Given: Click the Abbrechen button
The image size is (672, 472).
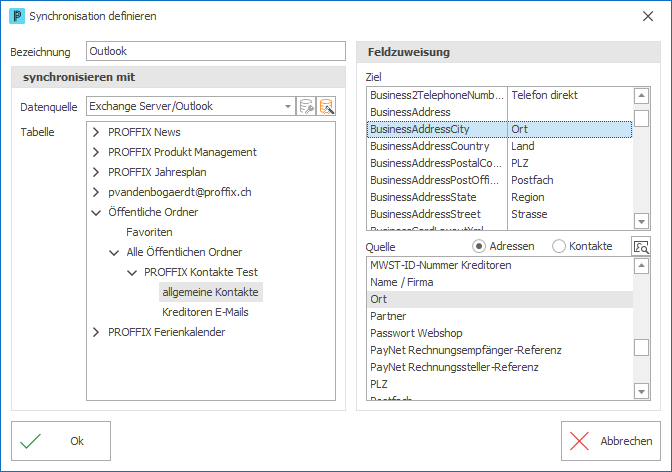Looking at the screenshot, I should coord(611,441).
